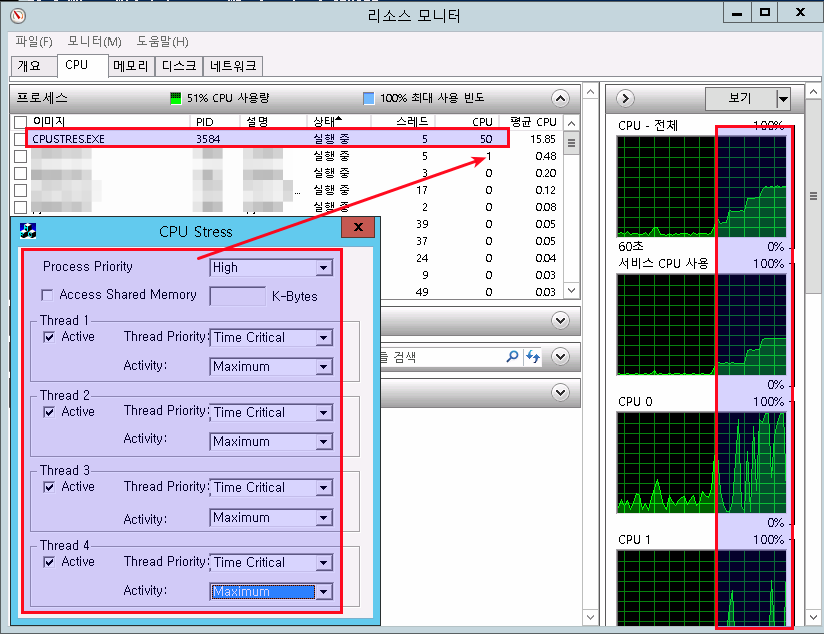
Task: Click the CPU - 전체 total usage graph
Action: point(702,187)
